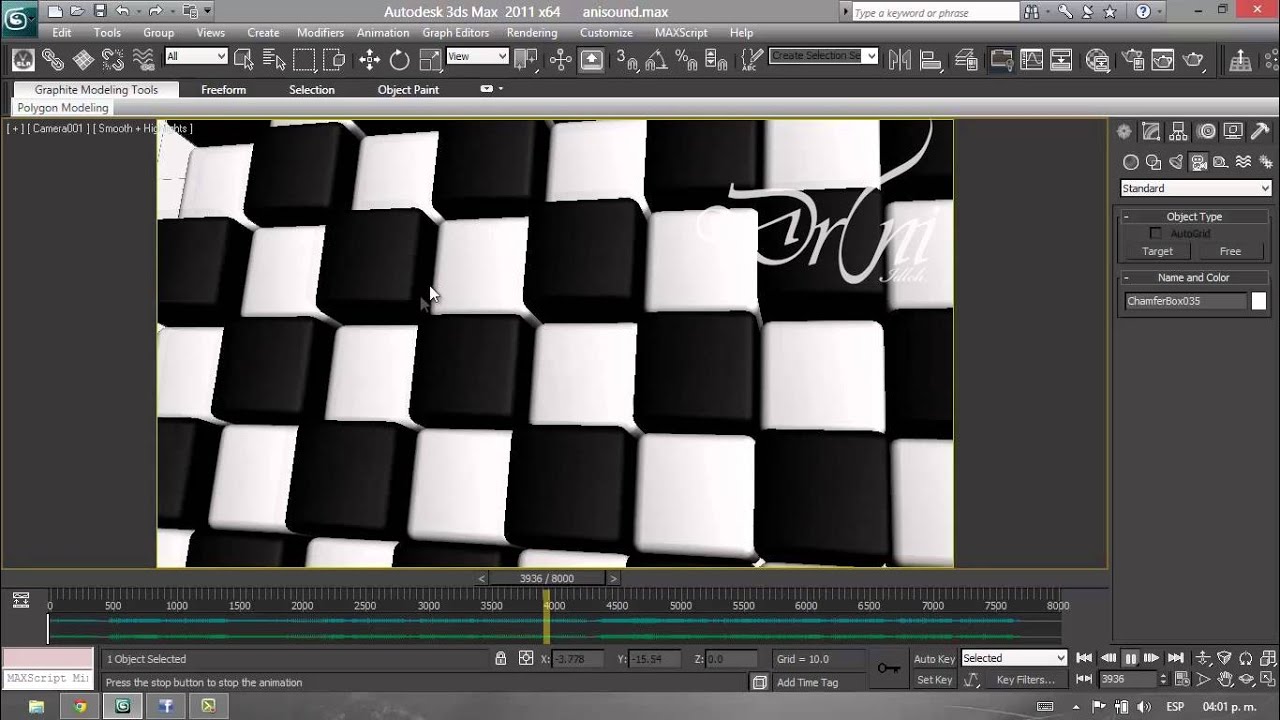1280x720 pixels.
Task: Click the Mirror tool icon
Action: [898, 59]
